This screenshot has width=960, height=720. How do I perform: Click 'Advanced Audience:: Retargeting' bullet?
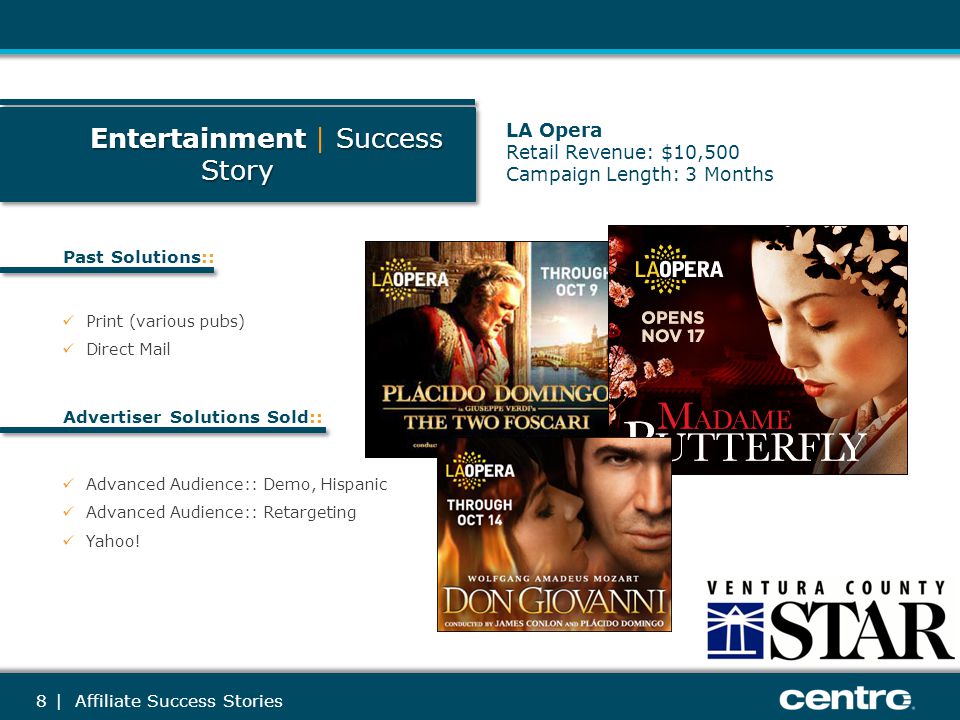221,512
